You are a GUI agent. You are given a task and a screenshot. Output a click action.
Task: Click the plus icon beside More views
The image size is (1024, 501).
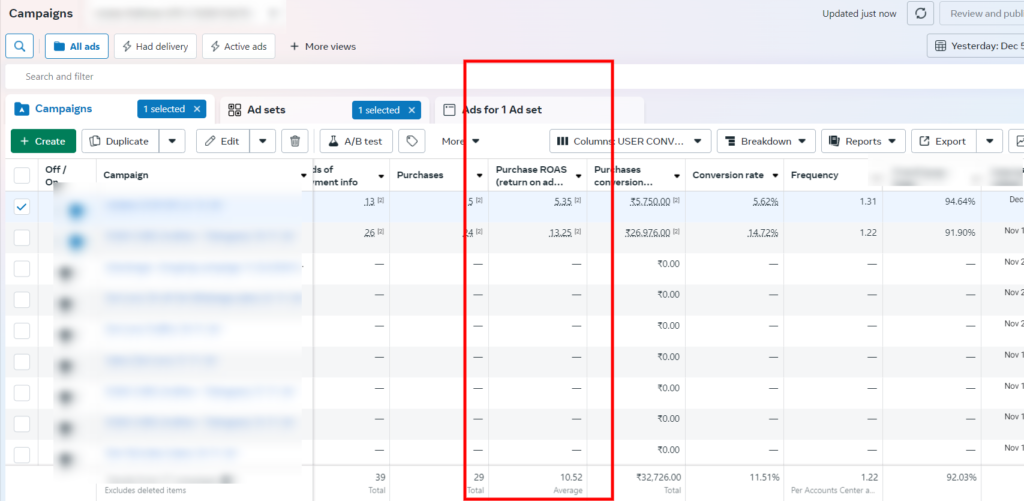coord(294,46)
